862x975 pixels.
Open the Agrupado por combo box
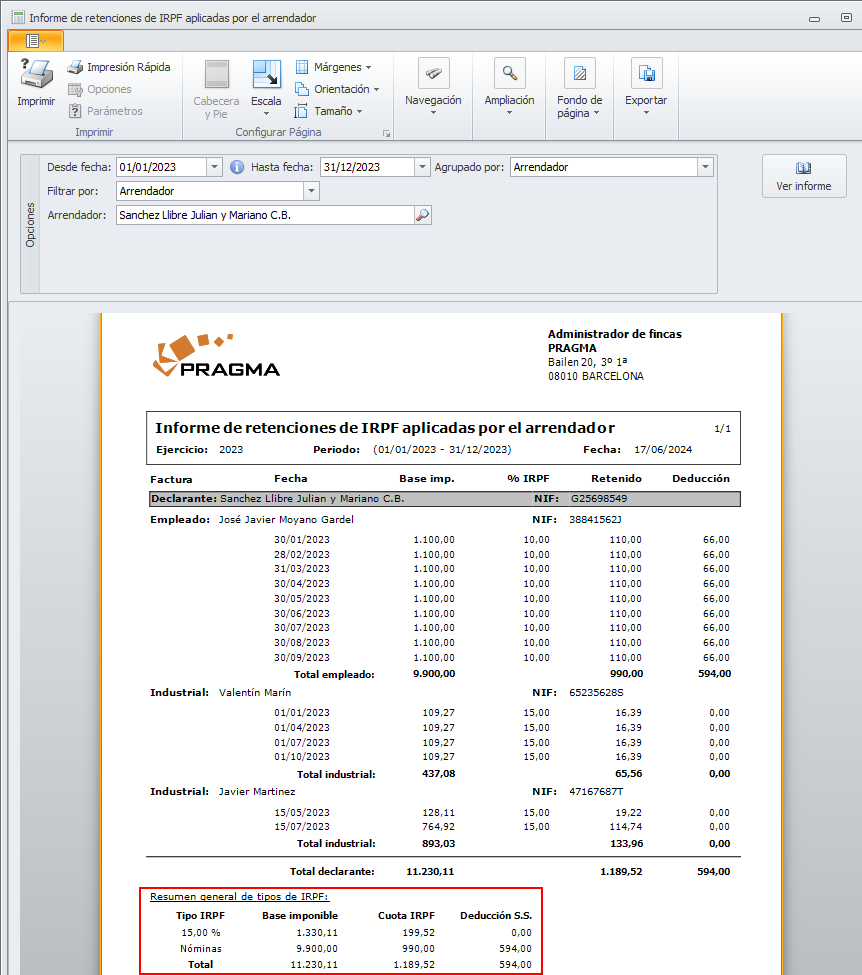pyautogui.click(x=611, y=167)
